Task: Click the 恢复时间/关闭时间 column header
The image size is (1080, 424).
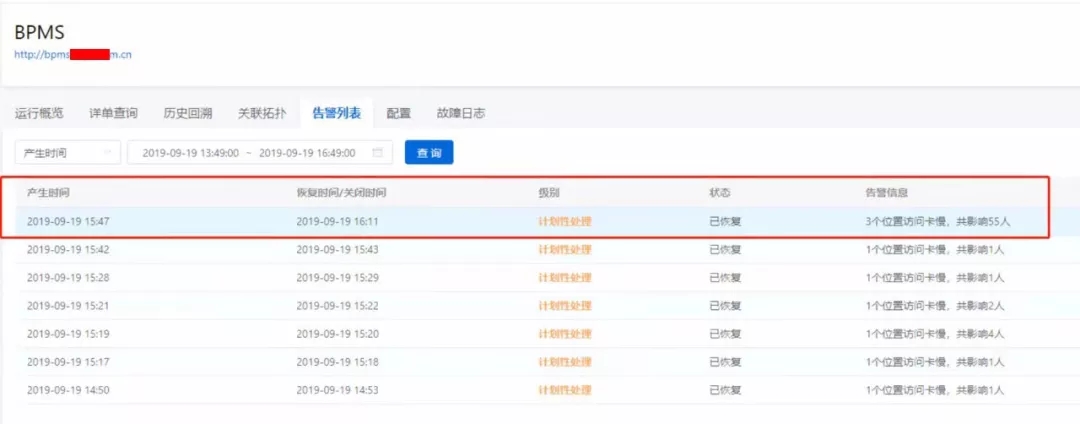Action: click(341, 192)
